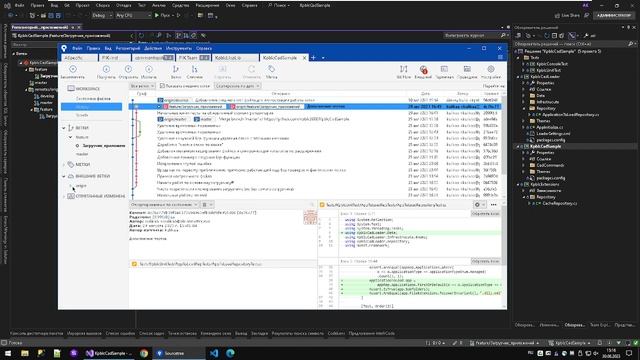This screenshot has height=360, width=640.
Task: Expand the Data folder in Solution Explorer
Action: coord(524,96)
